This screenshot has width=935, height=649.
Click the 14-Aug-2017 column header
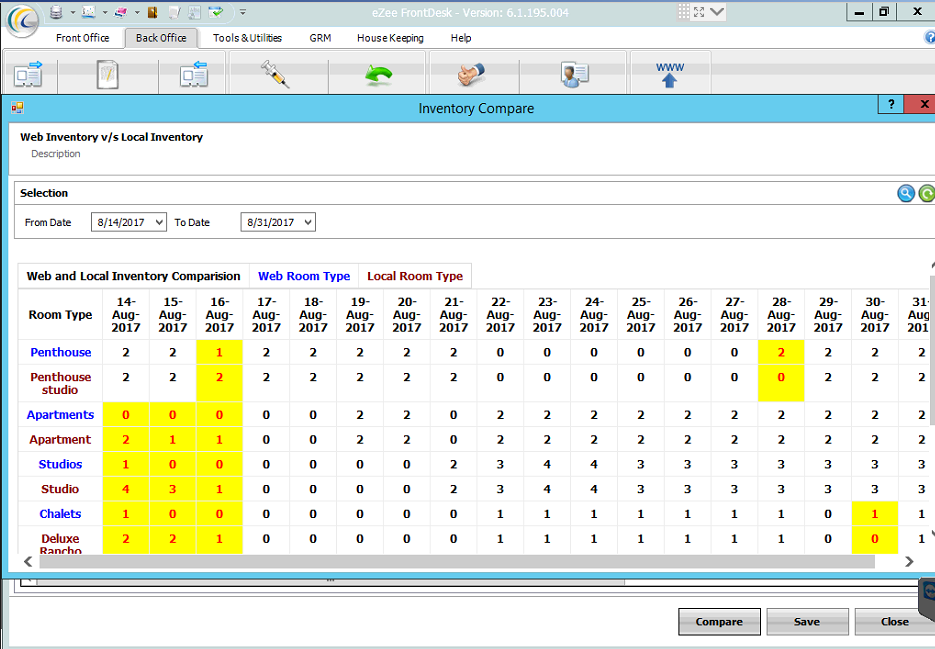(x=126, y=315)
